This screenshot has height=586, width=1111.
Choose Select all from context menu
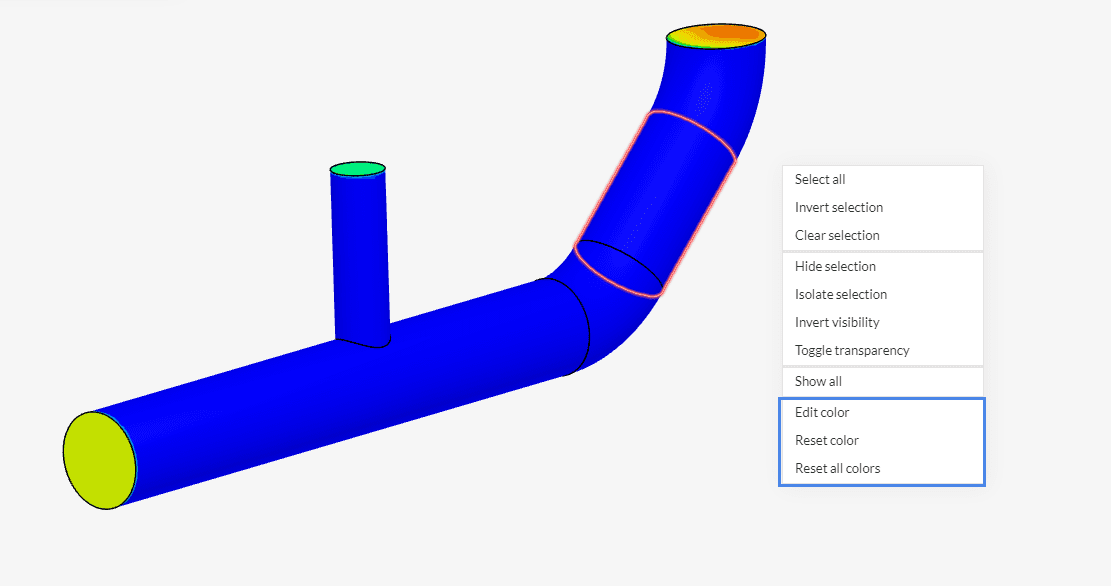pos(820,180)
